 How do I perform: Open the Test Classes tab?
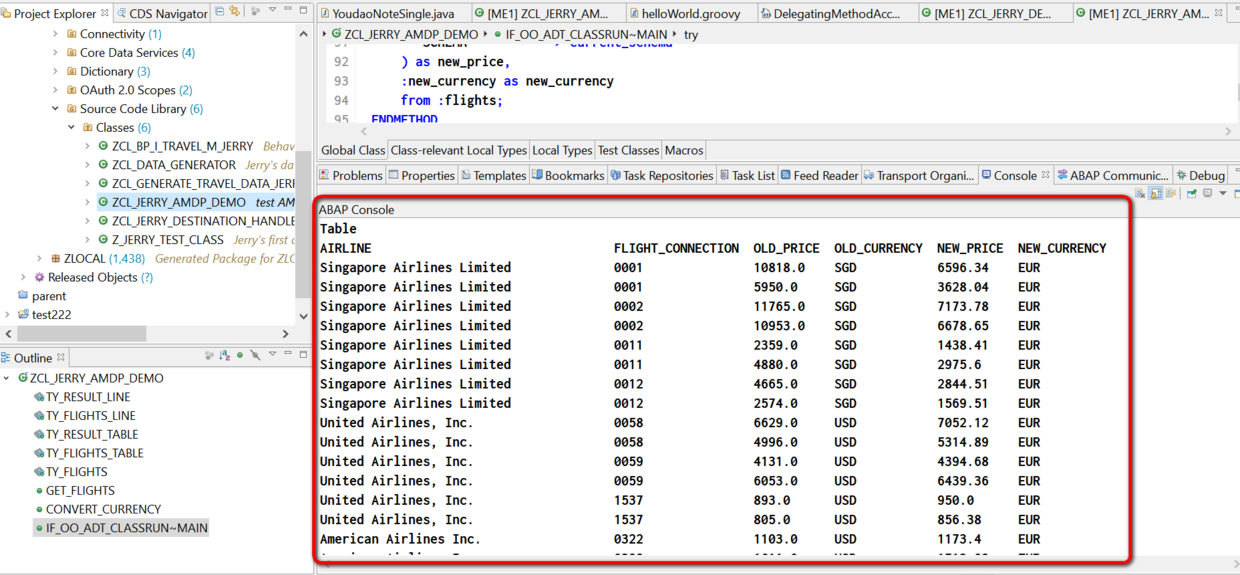pyautogui.click(x=628, y=150)
